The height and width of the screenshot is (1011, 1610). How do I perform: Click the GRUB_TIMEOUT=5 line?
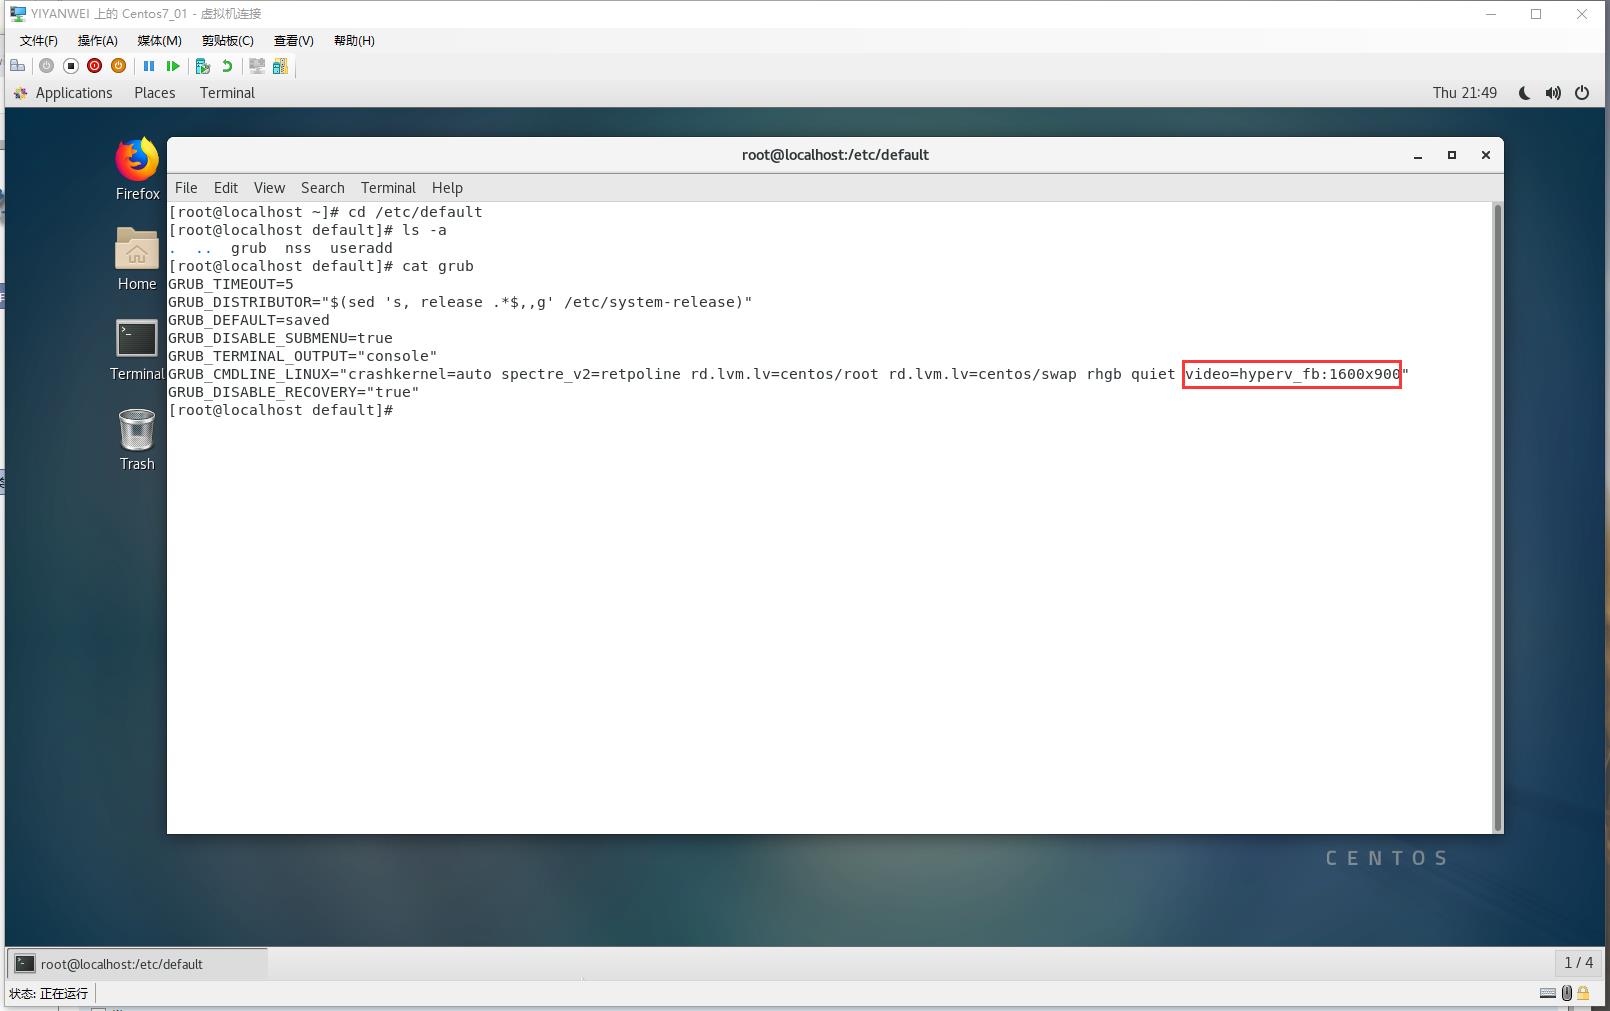(x=231, y=284)
